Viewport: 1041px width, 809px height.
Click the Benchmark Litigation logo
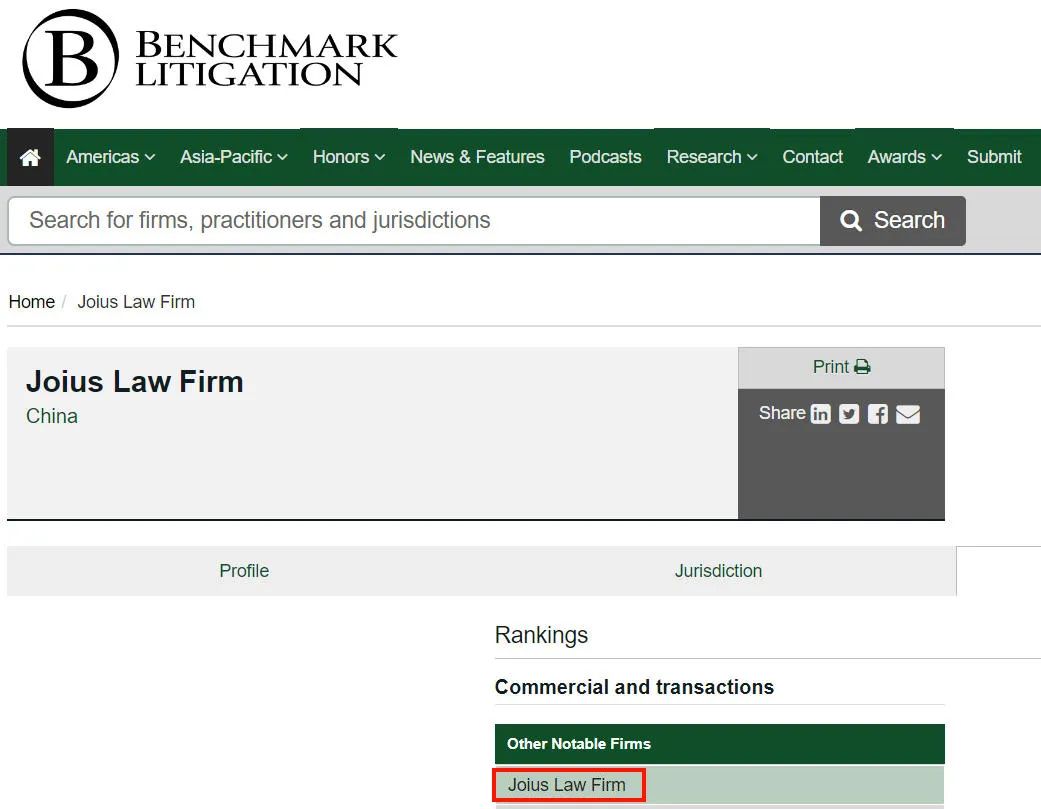(x=210, y=58)
